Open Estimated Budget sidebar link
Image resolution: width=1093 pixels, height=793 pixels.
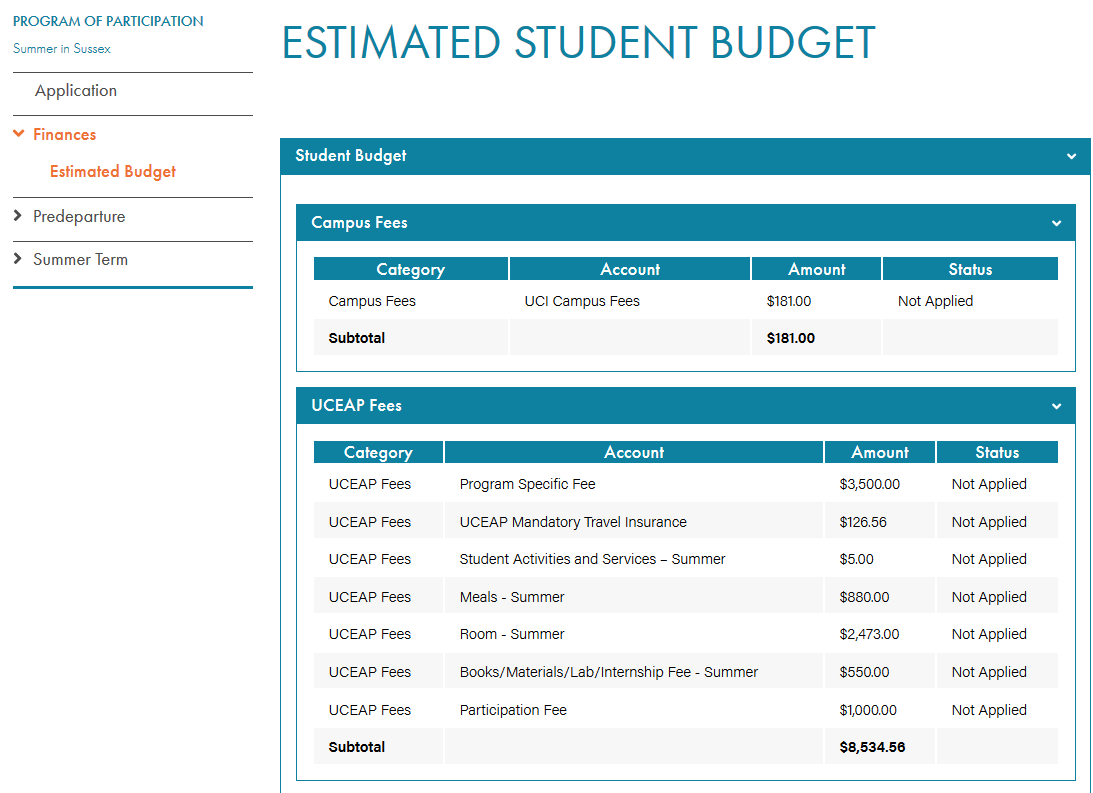[x=113, y=171]
